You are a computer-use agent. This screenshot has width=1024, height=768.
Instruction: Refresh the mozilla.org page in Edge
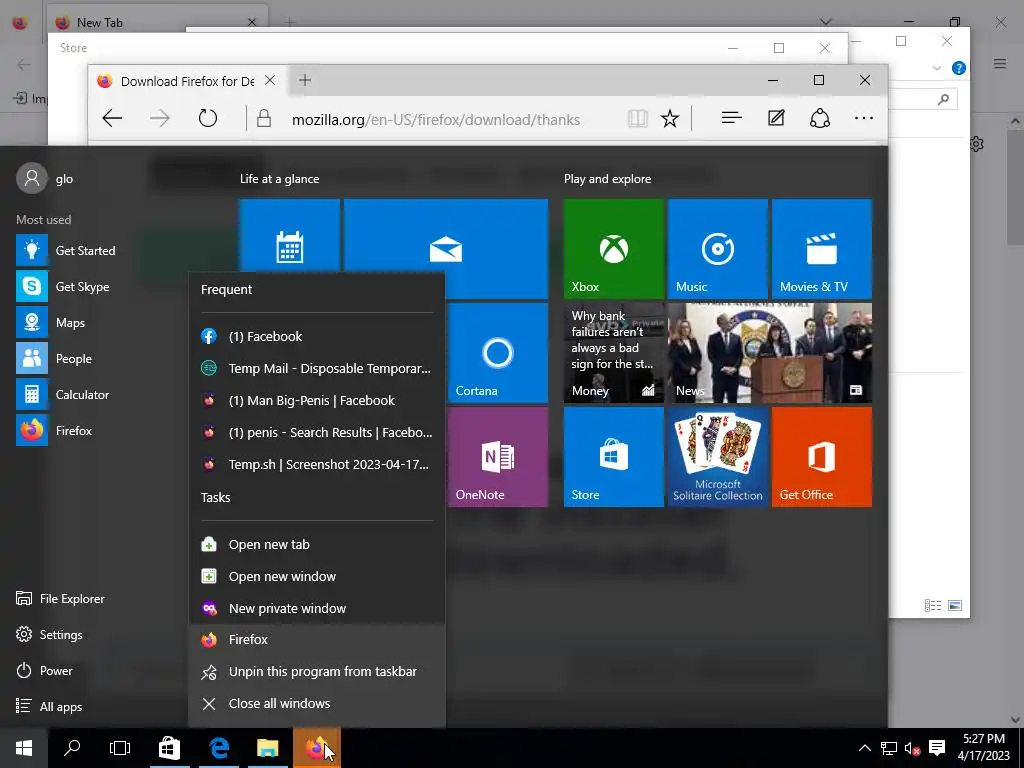point(208,118)
